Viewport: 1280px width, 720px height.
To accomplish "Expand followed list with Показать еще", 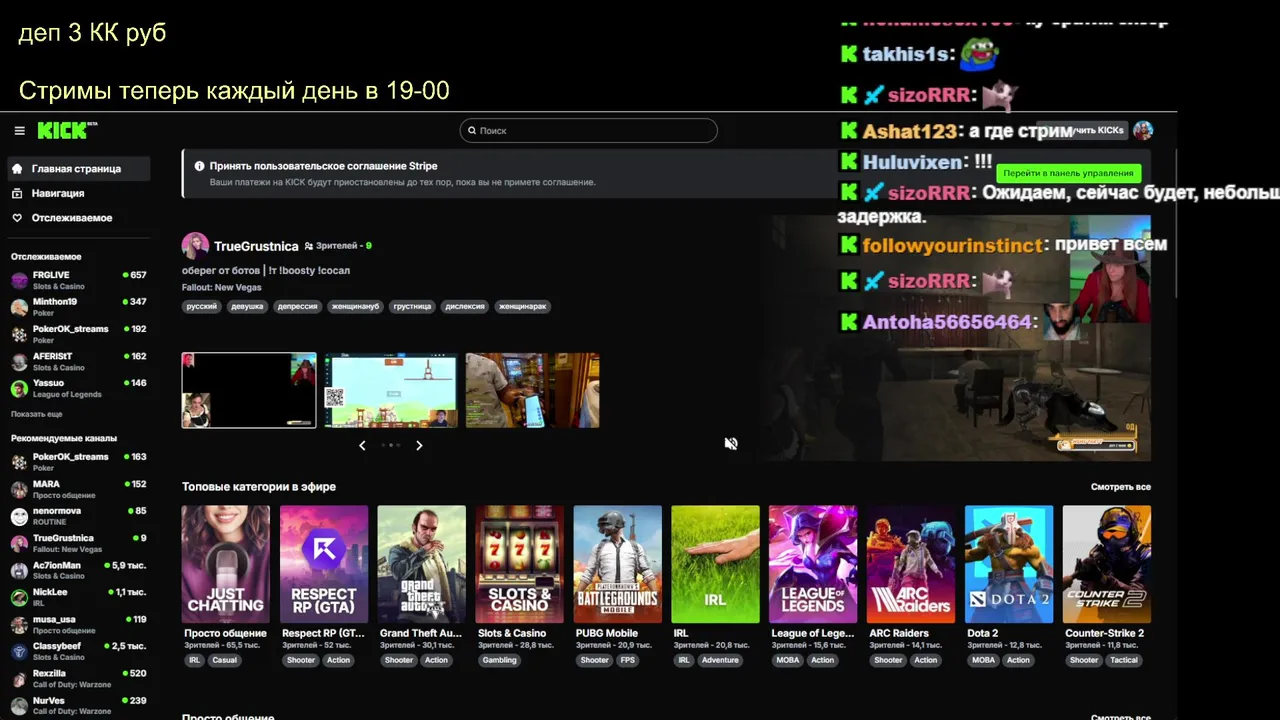I will click(x=37, y=414).
